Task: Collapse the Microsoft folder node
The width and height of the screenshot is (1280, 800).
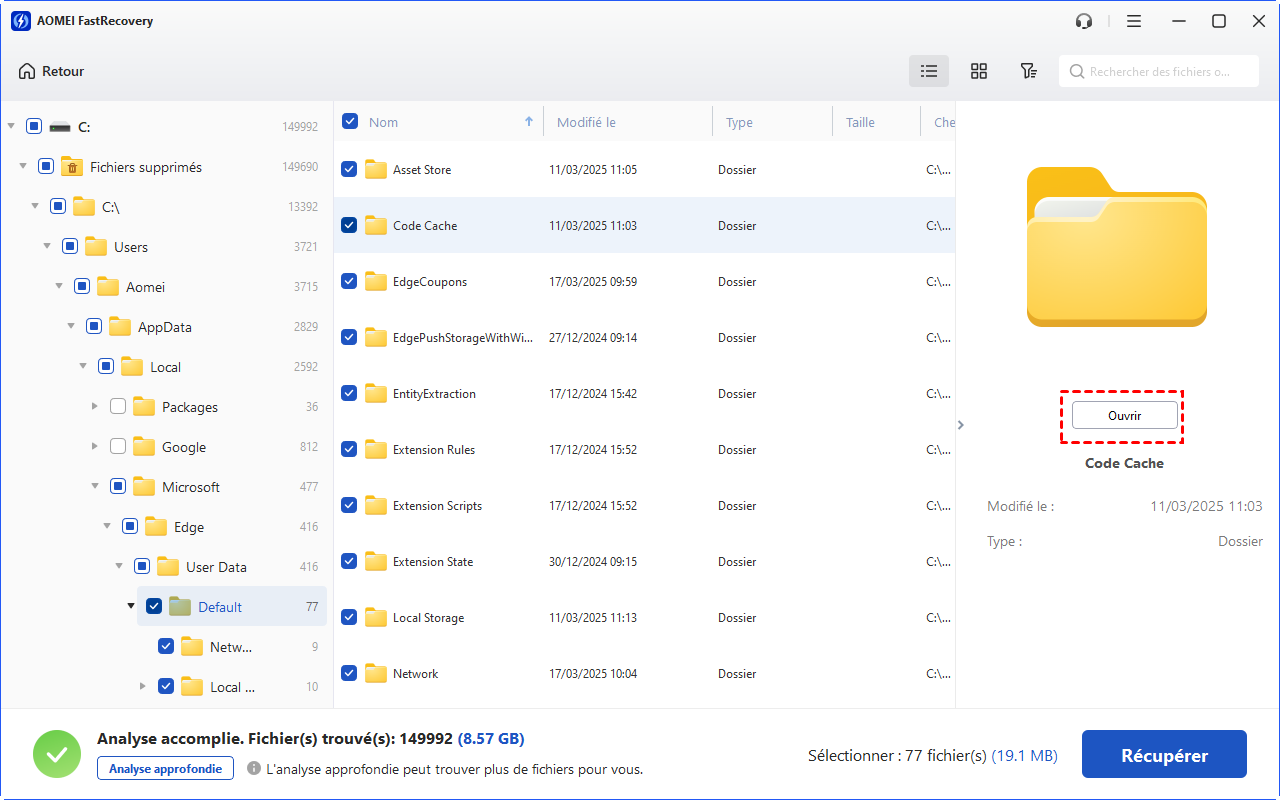Action: click(x=95, y=487)
